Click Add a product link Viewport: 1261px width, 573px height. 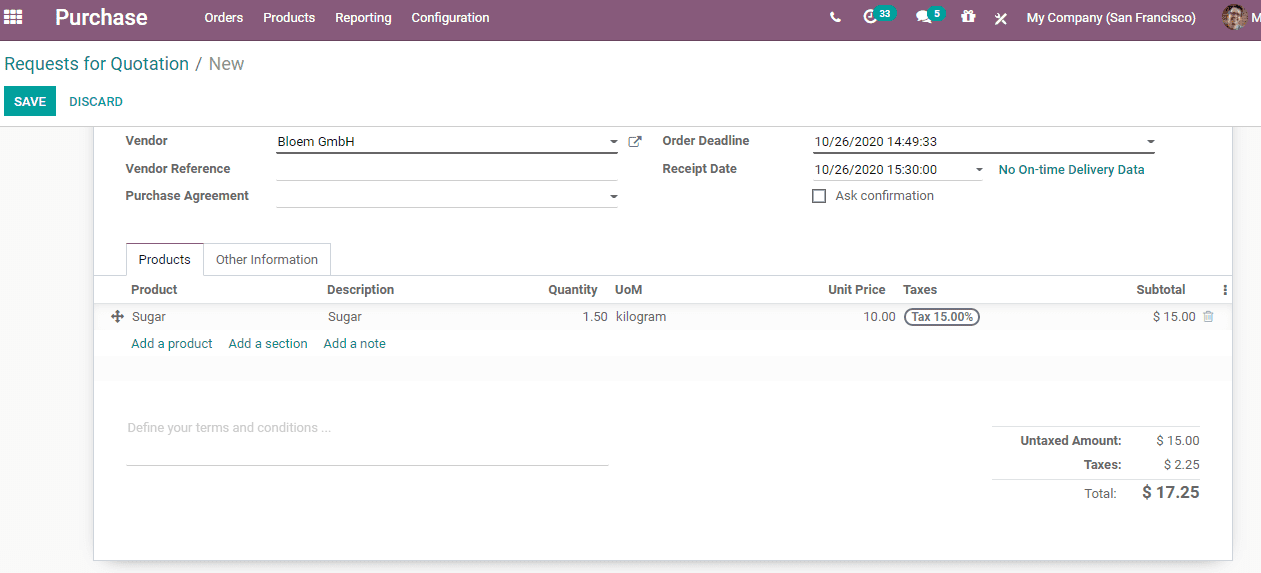(x=172, y=343)
